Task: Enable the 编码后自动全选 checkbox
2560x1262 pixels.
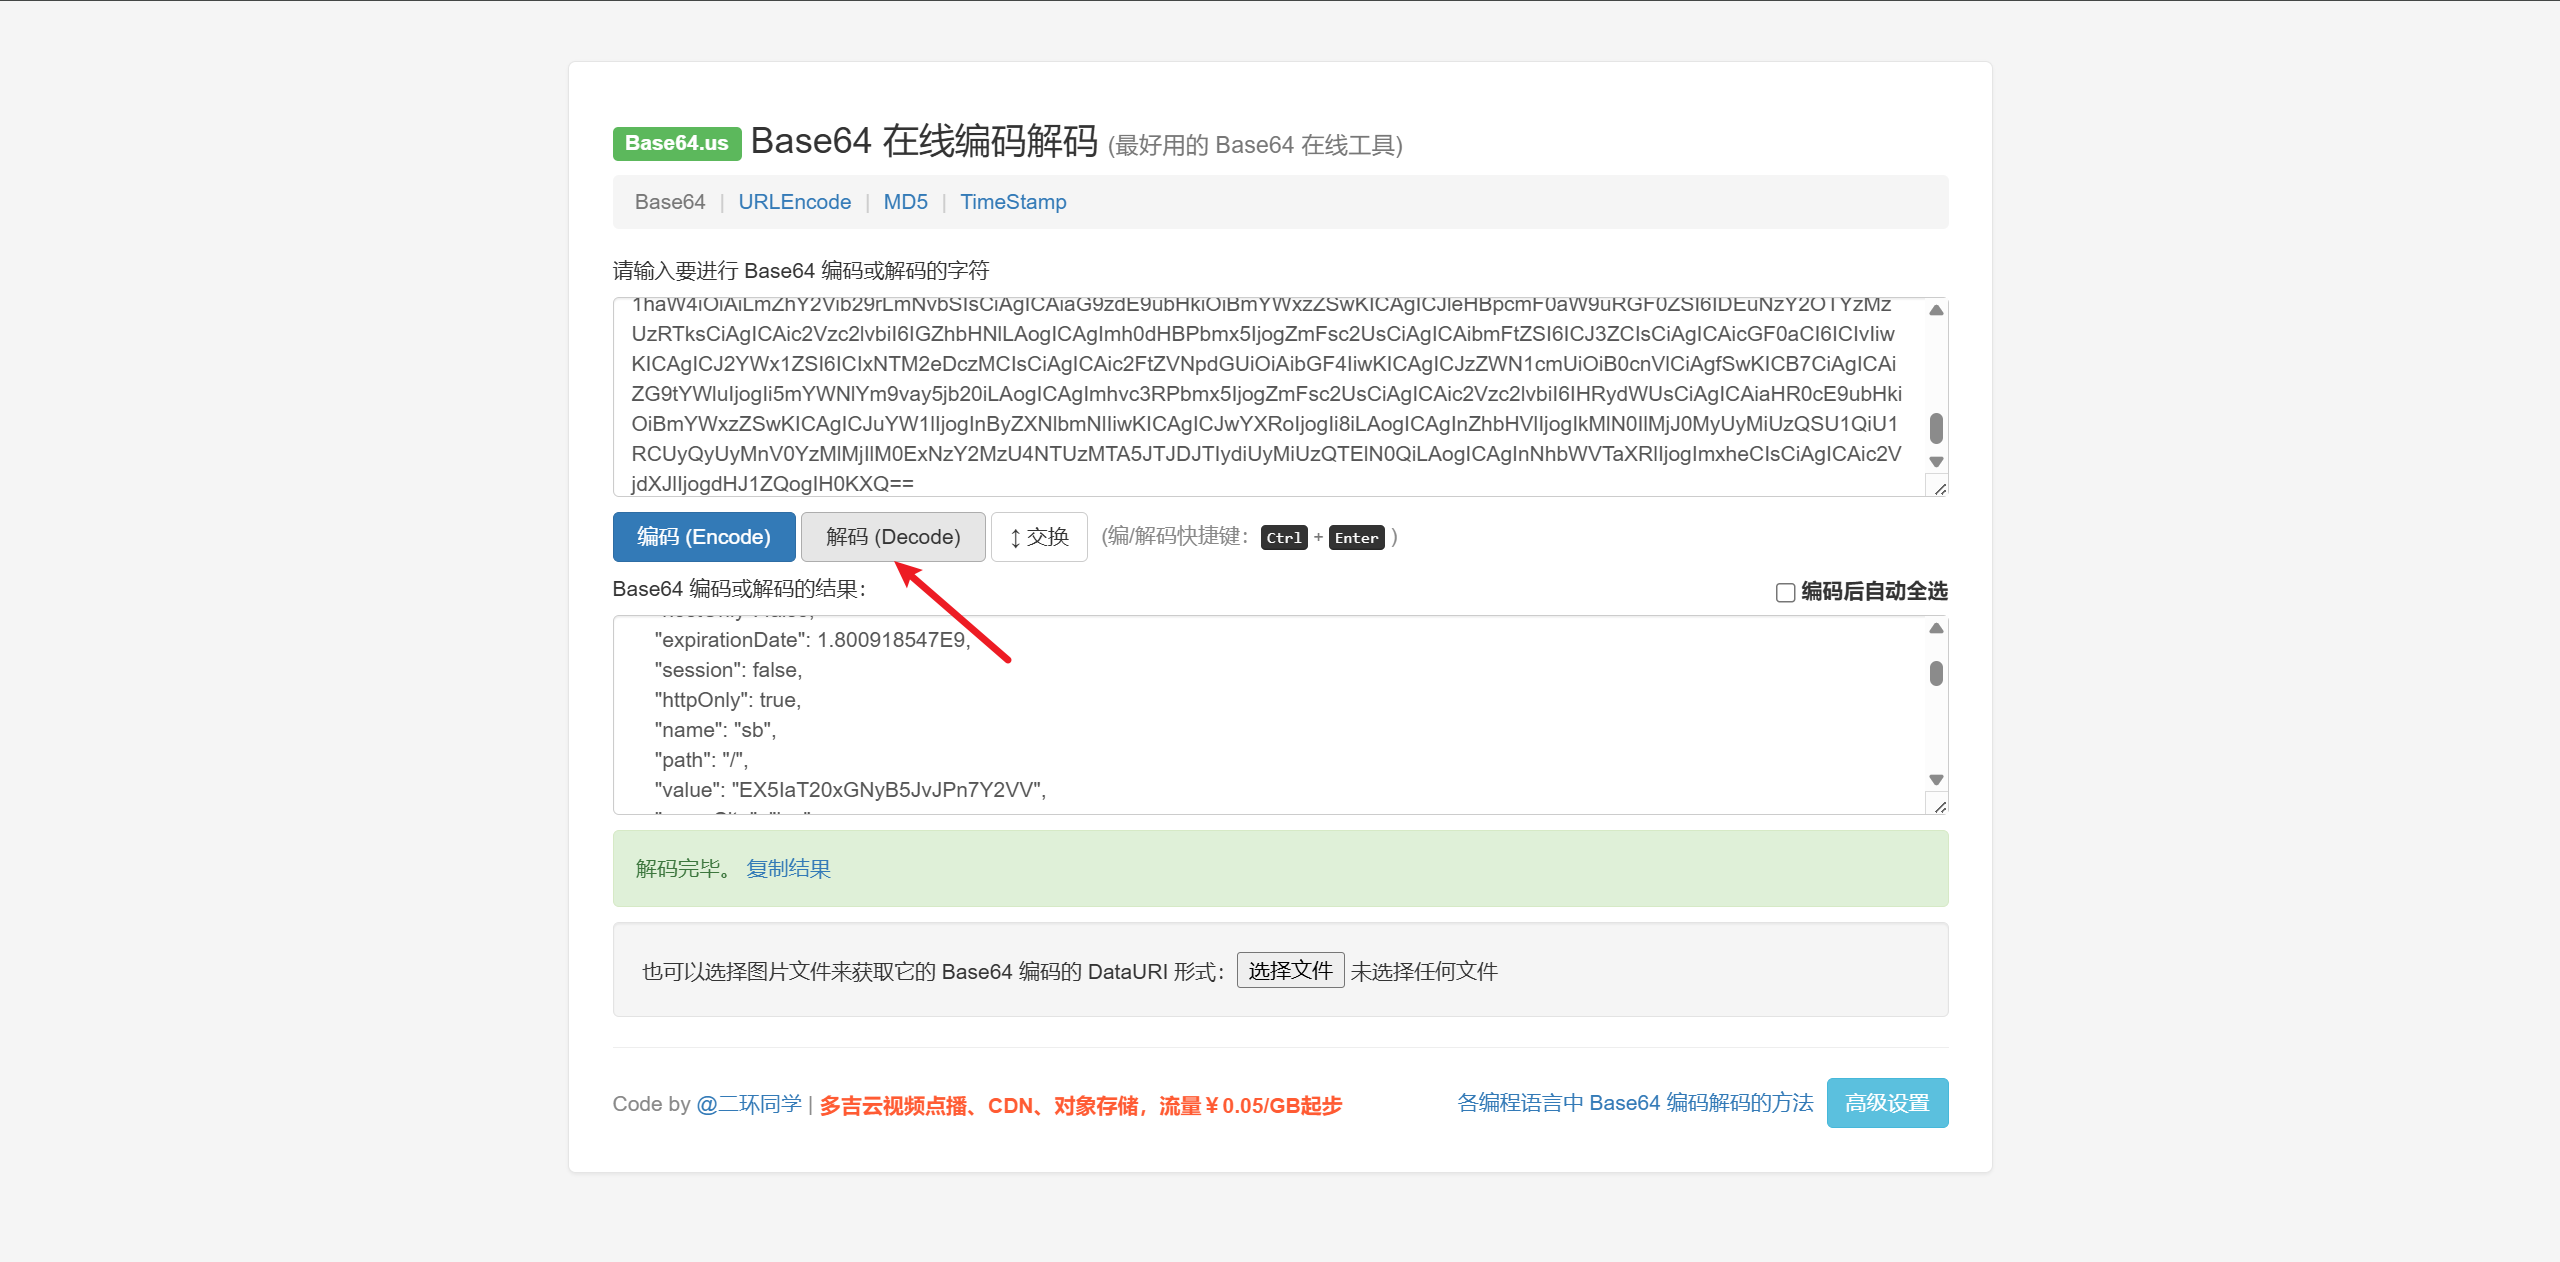Action: 1785,592
